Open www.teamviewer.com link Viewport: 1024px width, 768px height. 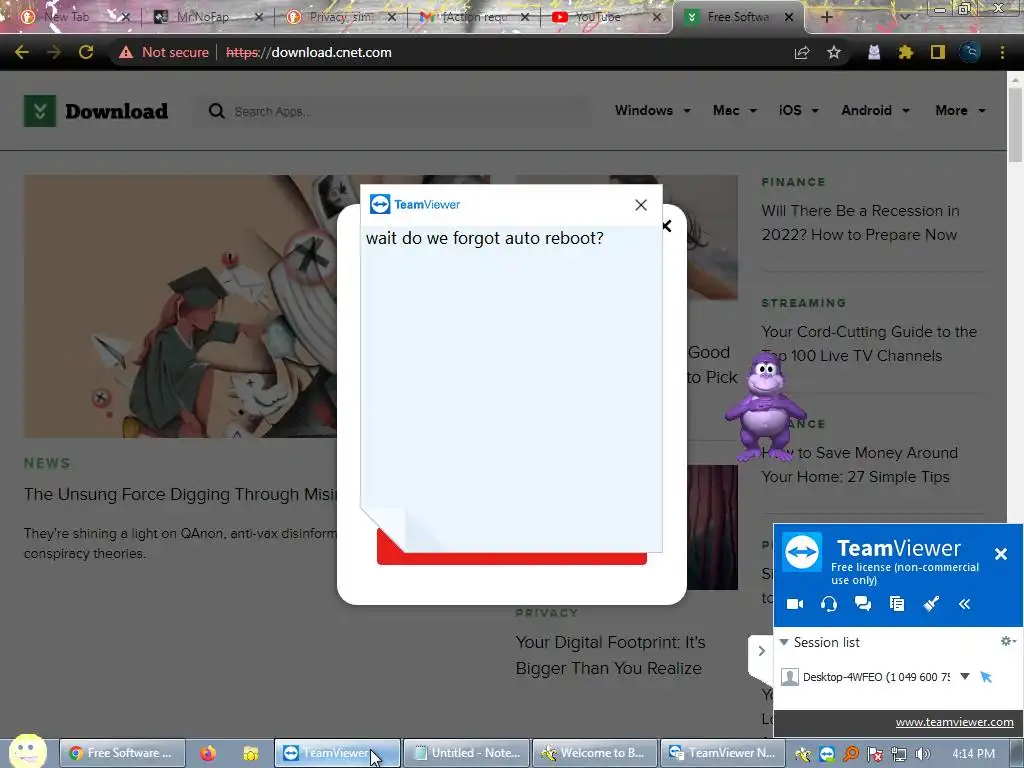tap(954, 722)
